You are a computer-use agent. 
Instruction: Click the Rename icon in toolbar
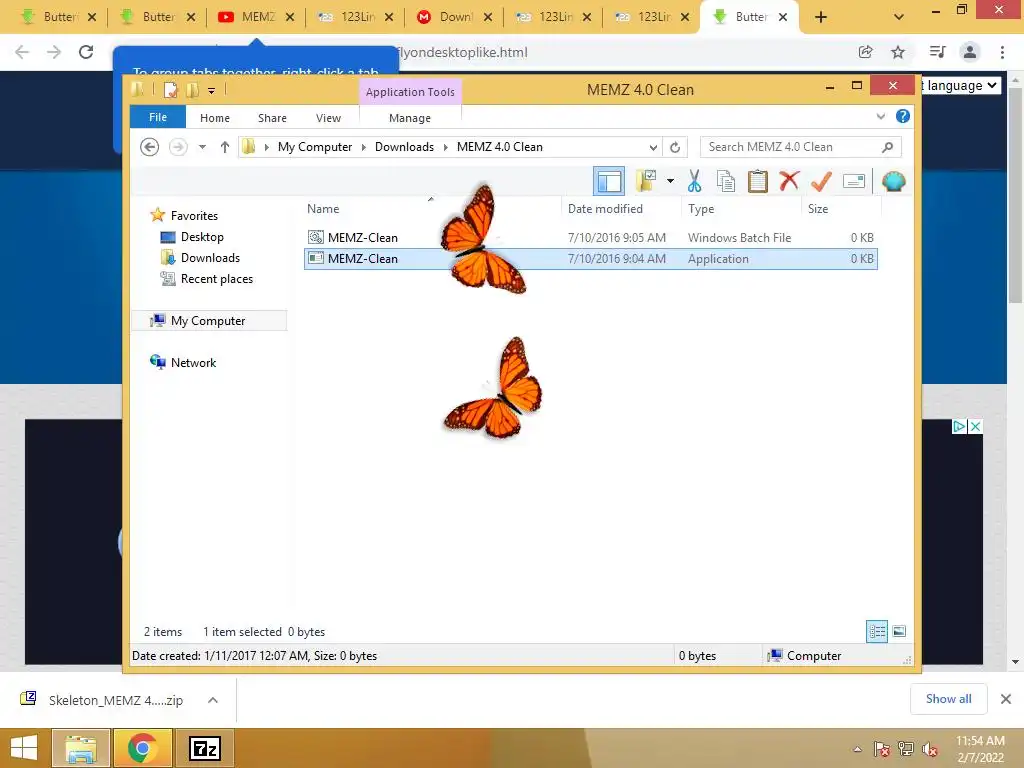(x=854, y=181)
